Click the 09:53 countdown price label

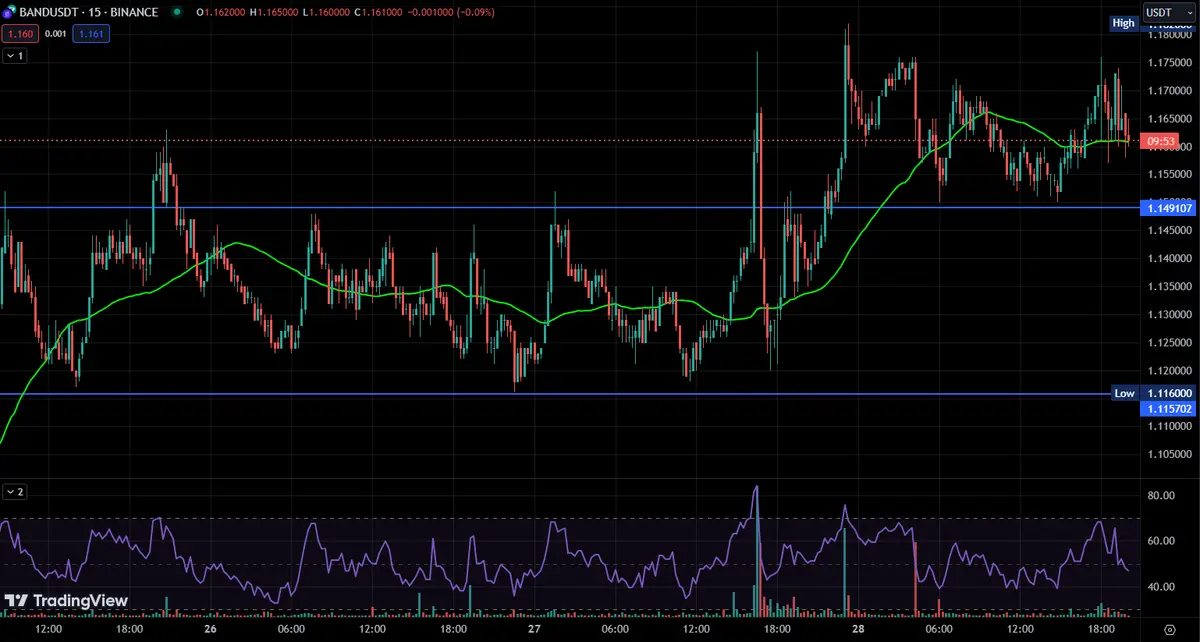1161,141
